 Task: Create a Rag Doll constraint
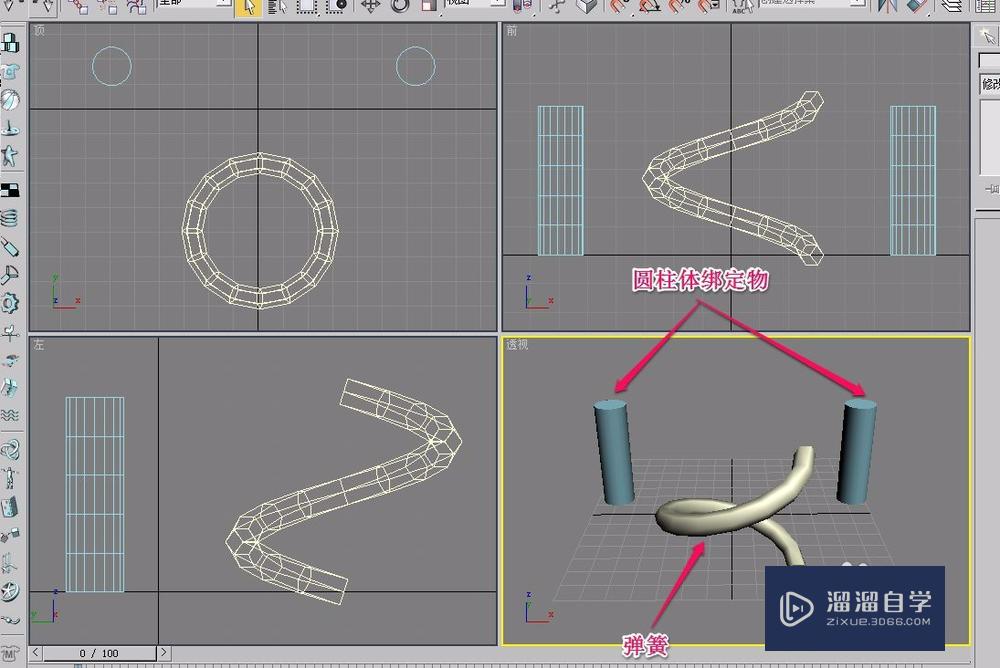point(10,478)
